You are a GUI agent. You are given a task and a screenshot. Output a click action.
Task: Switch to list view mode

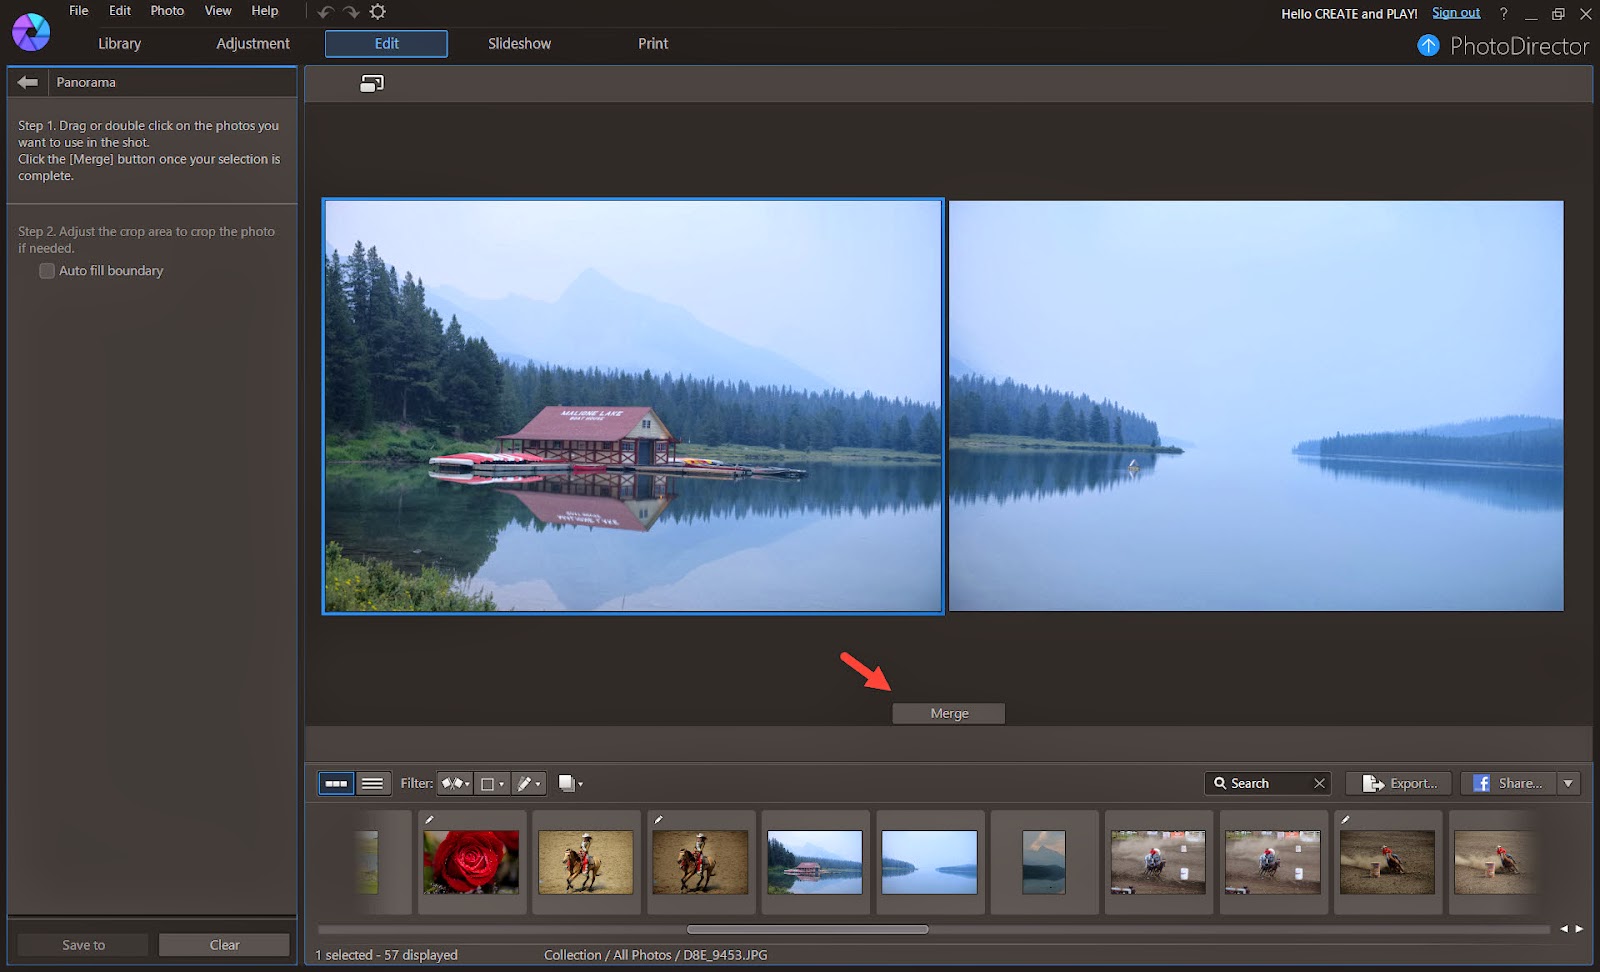coord(373,783)
